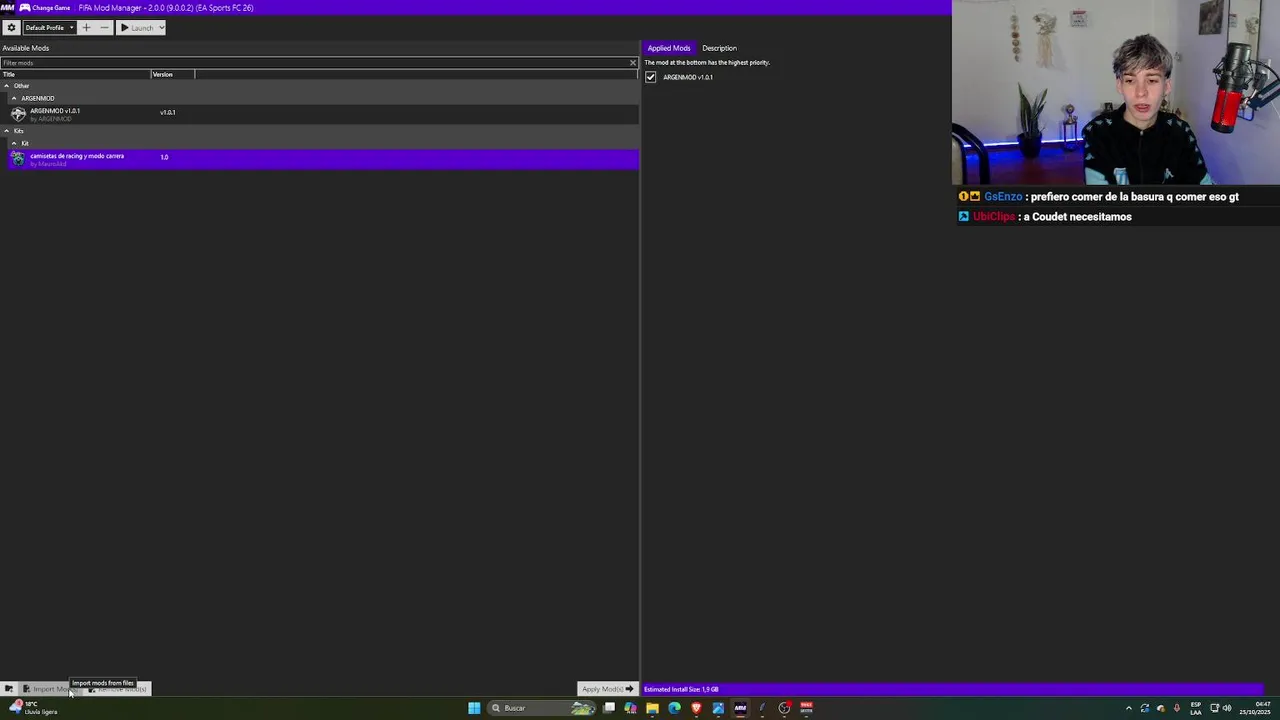Collapse the Kit subgroup

[x=14, y=144]
